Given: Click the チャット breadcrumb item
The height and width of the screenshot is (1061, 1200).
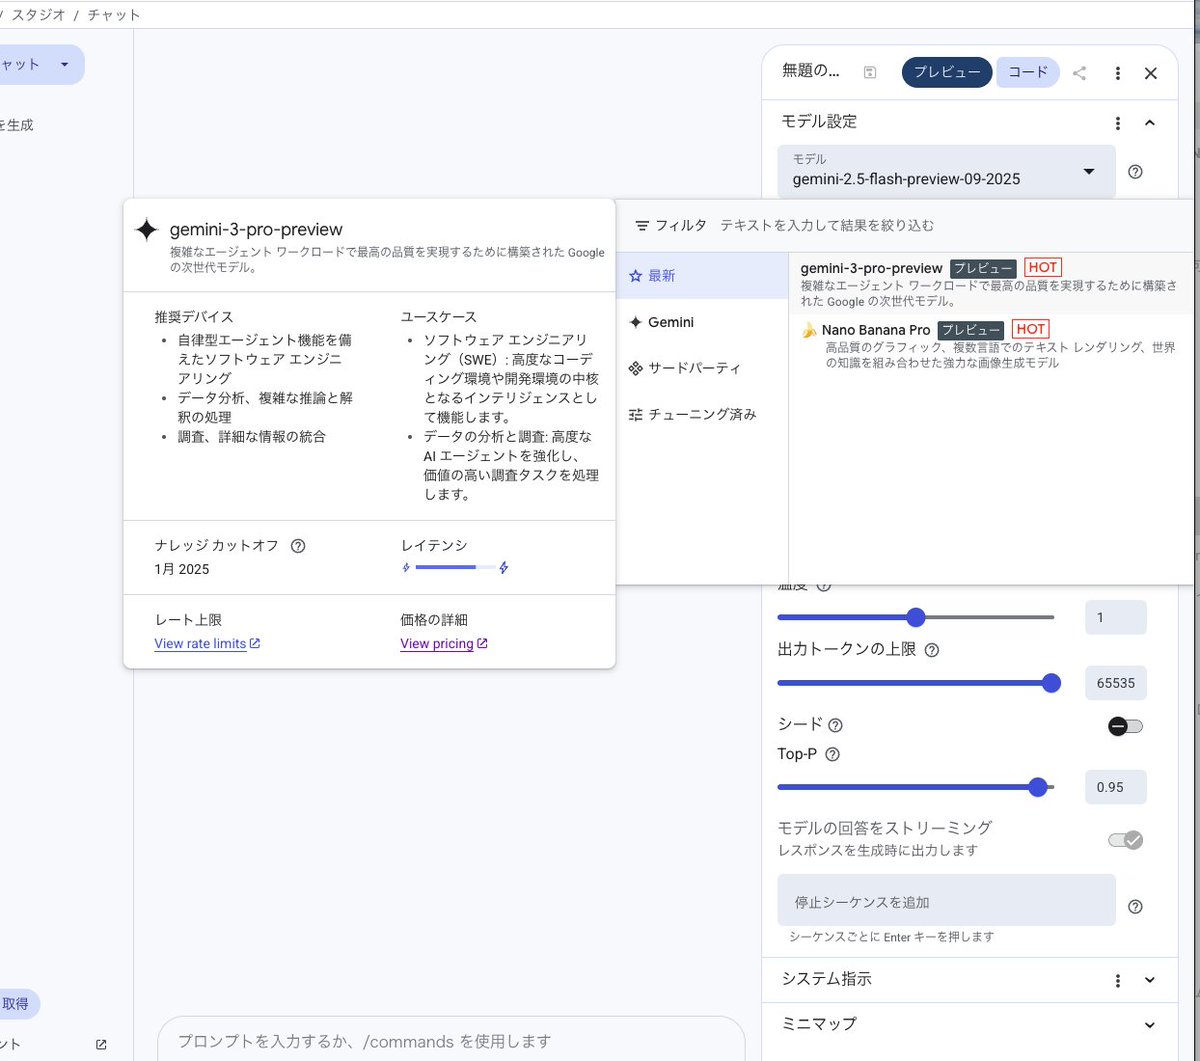Looking at the screenshot, I should tap(114, 15).
